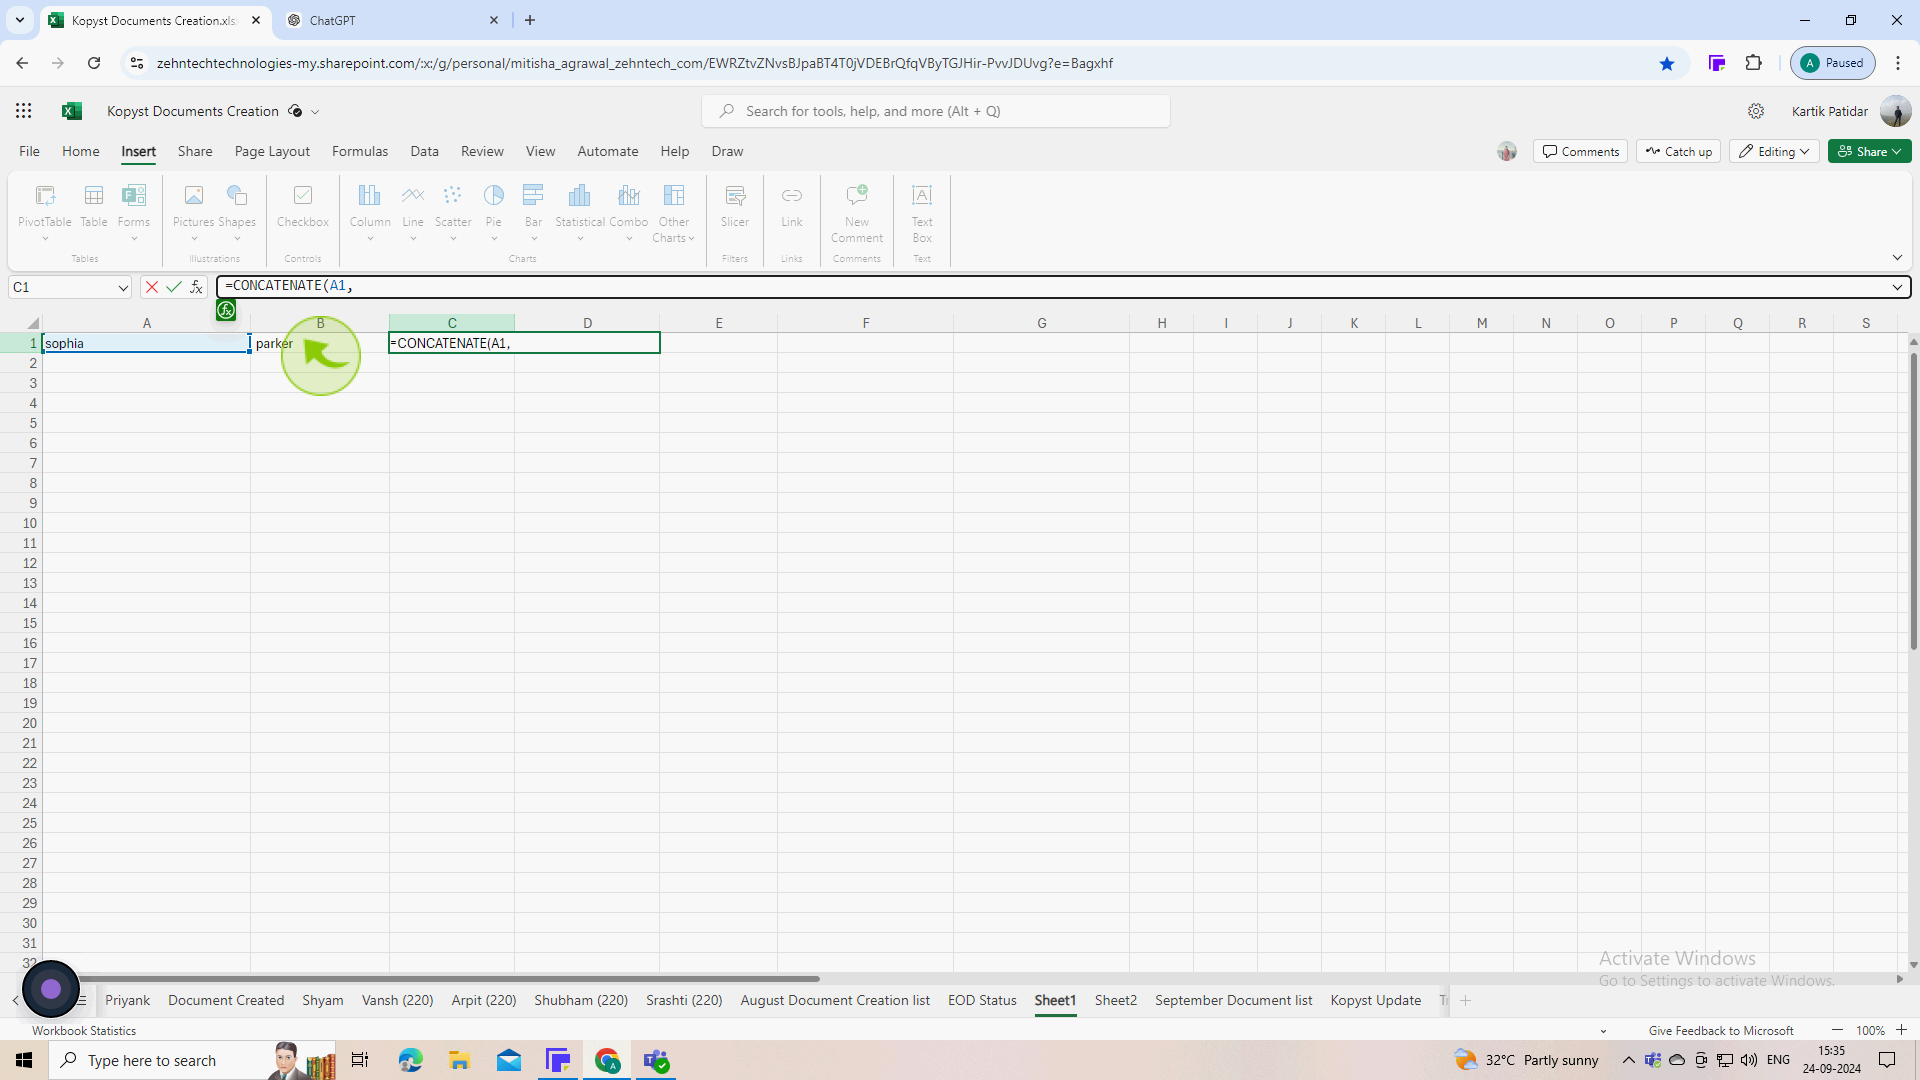
Task: Open the browser tab search dropdown
Action: [19, 20]
